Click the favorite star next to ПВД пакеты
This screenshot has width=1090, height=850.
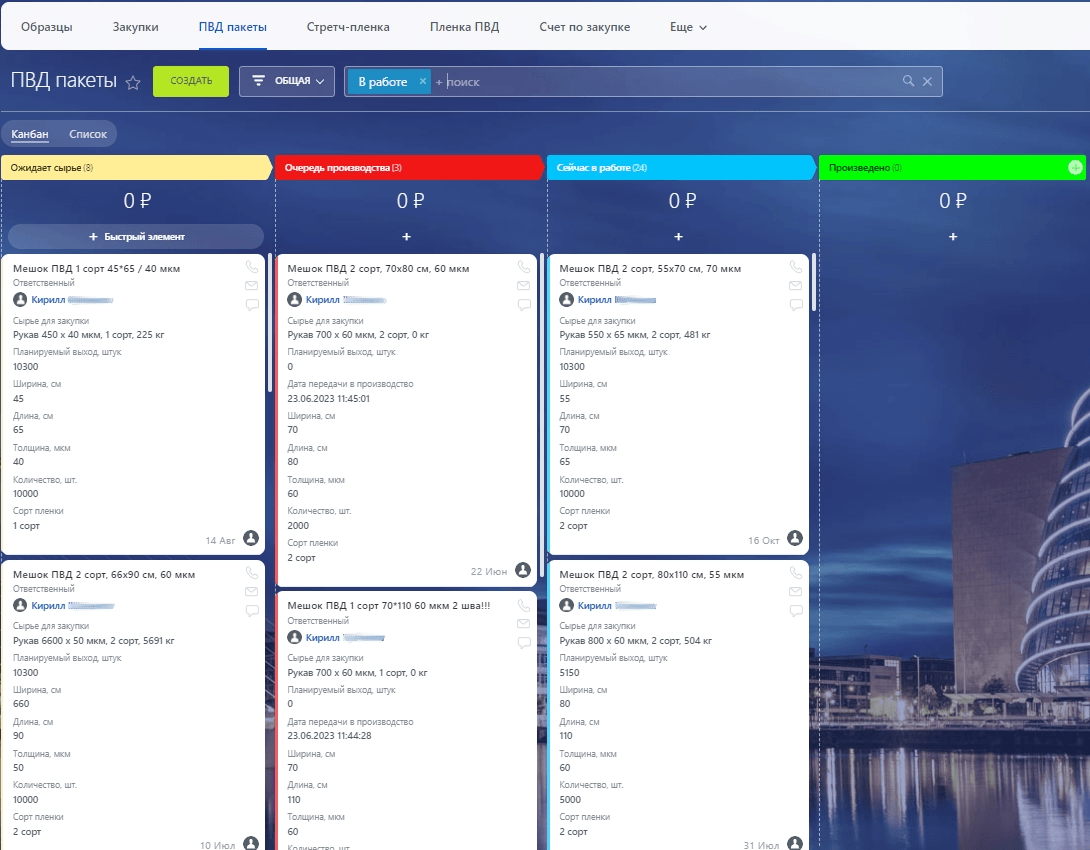(x=133, y=83)
